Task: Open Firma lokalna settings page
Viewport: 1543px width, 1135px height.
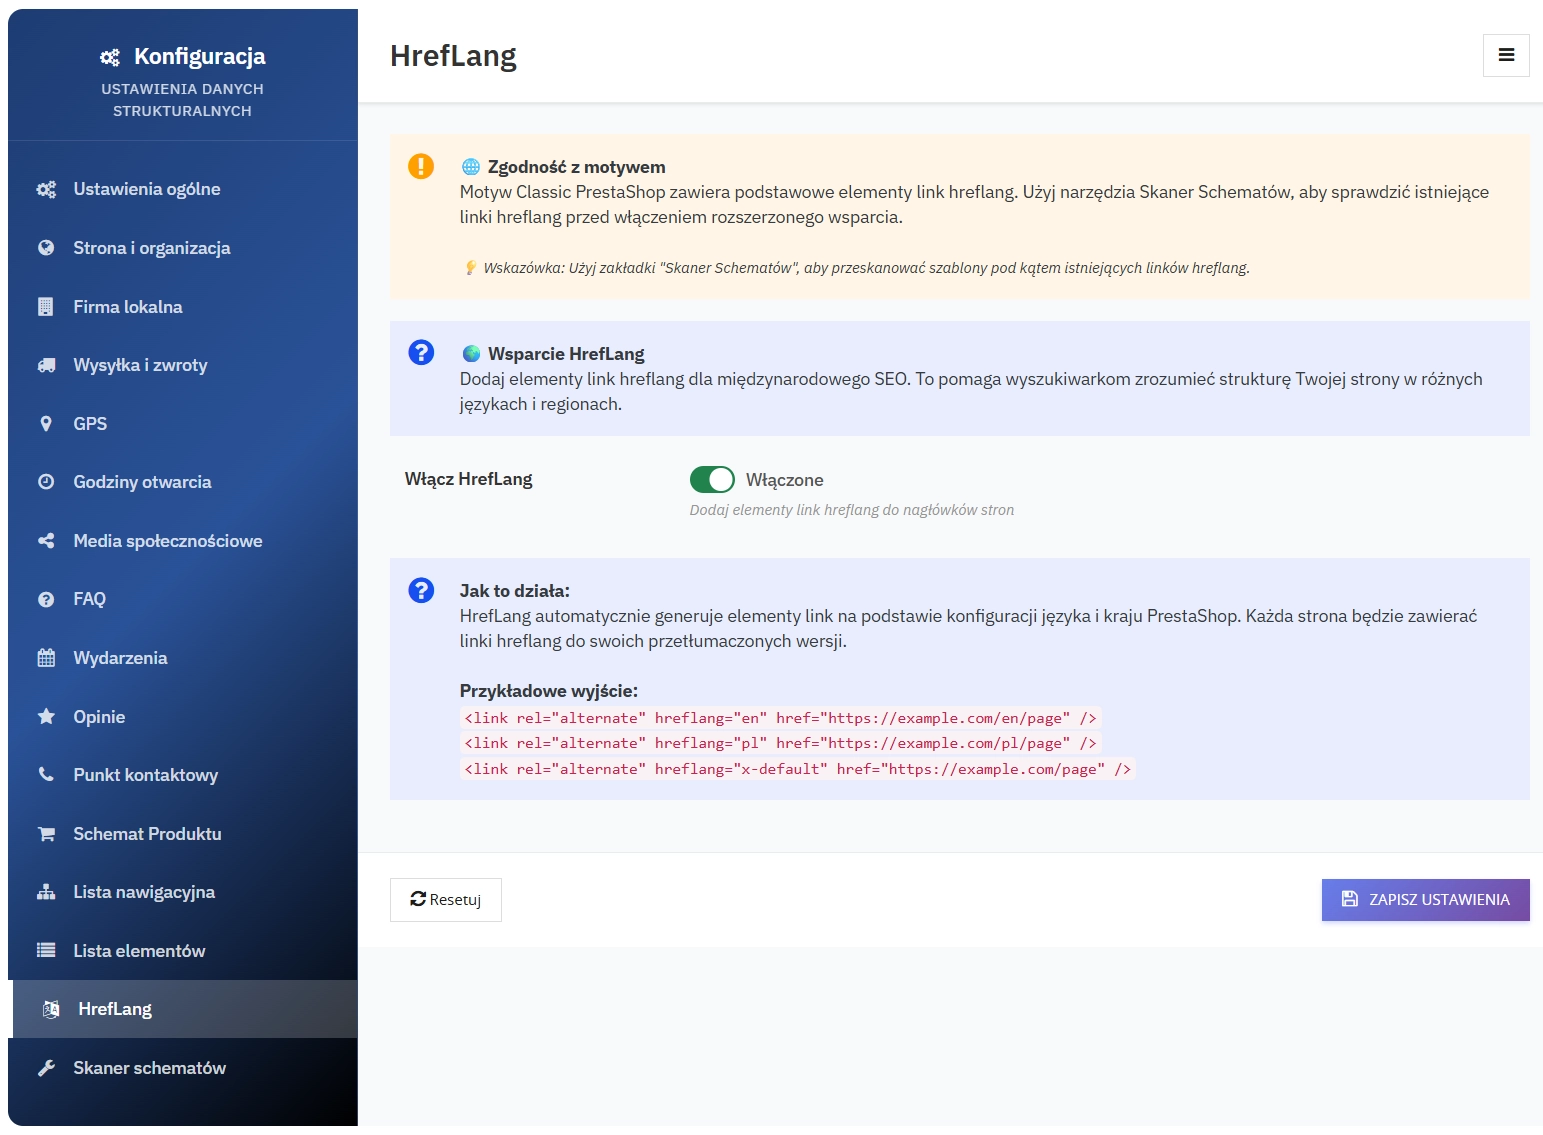Action: tap(127, 307)
